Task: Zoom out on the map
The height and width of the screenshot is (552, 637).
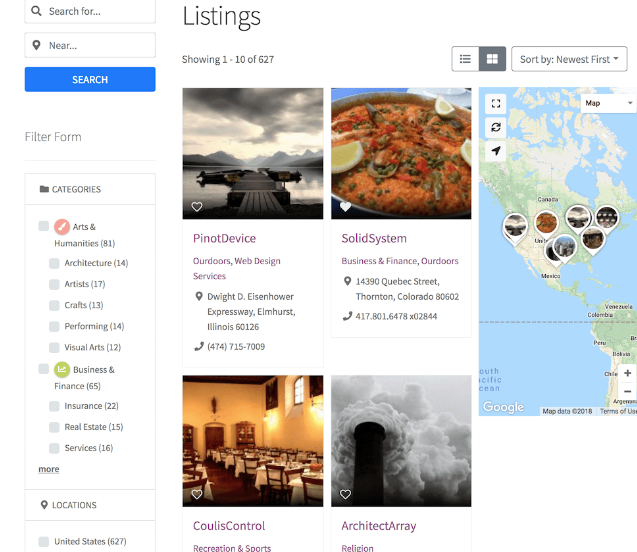Action: [628, 391]
